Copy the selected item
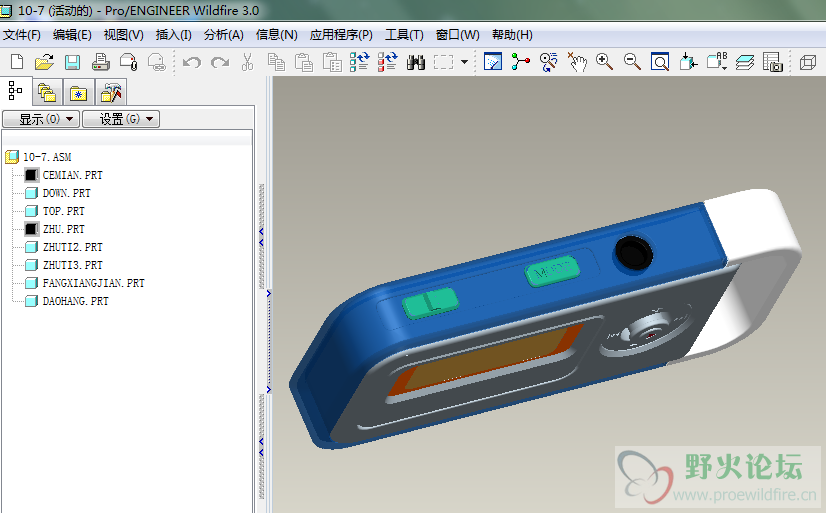The height and width of the screenshot is (513, 826). click(276, 62)
